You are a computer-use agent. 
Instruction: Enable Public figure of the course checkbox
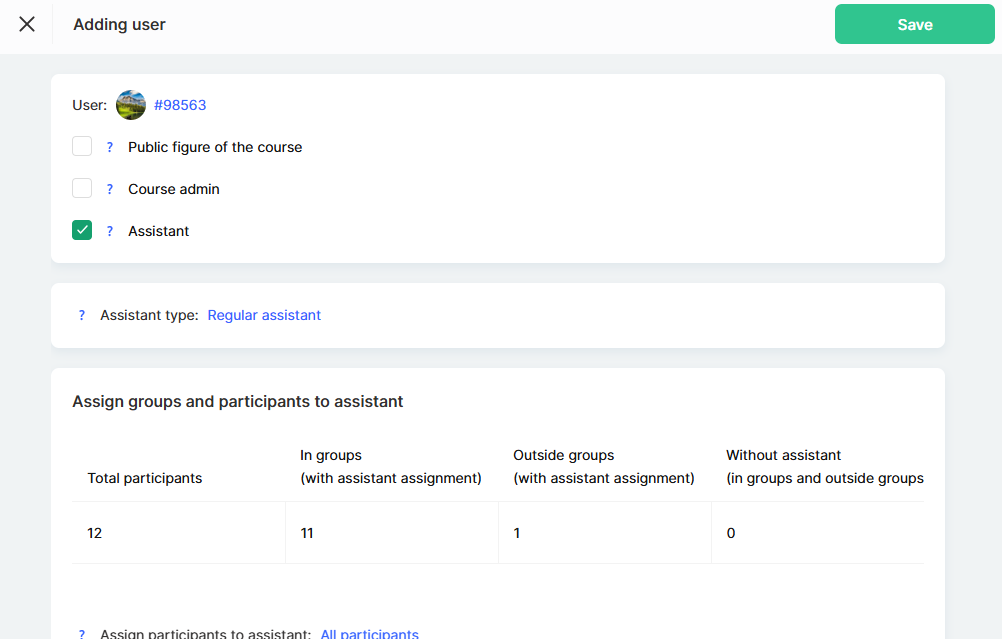(x=82, y=147)
